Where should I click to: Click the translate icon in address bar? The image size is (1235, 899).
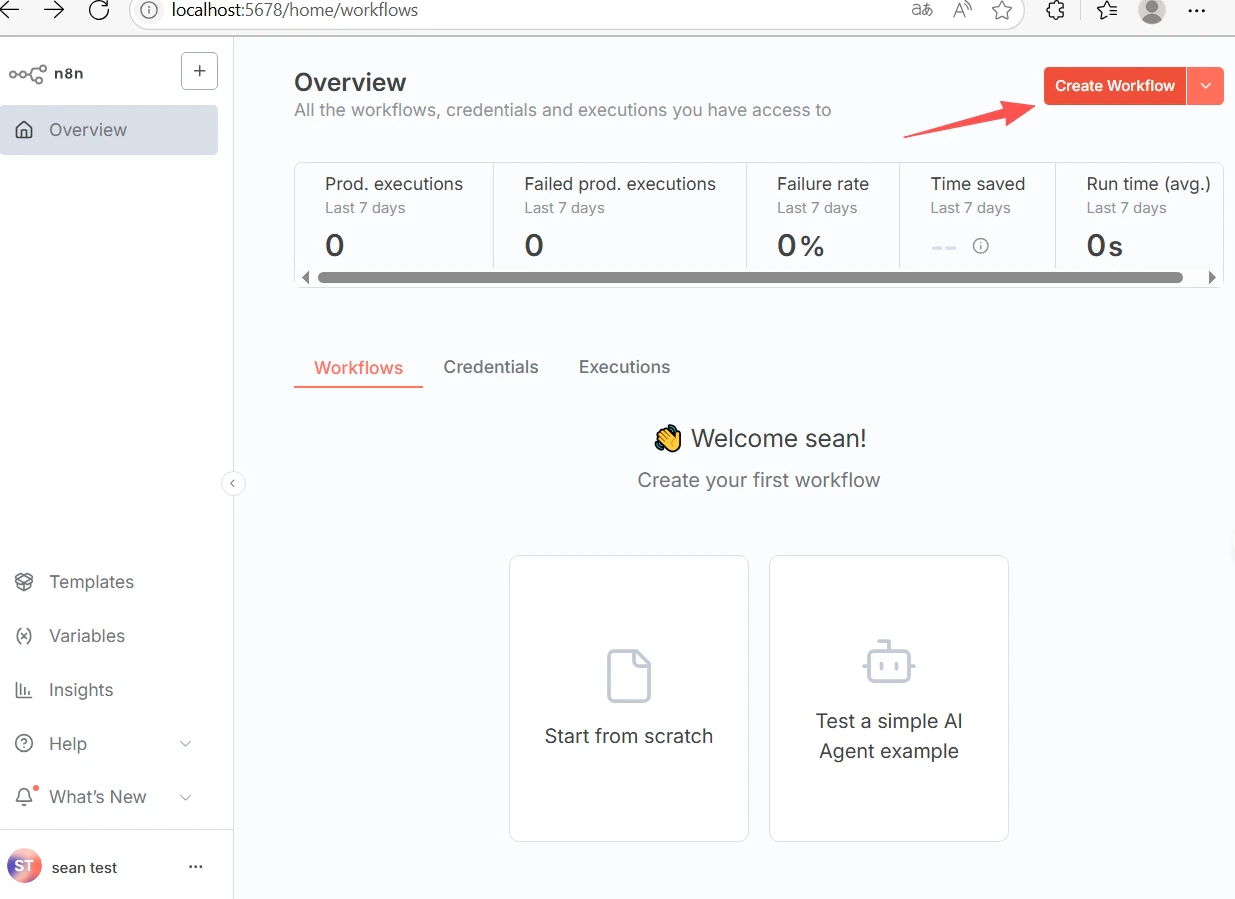pyautogui.click(x=921, y=11)
